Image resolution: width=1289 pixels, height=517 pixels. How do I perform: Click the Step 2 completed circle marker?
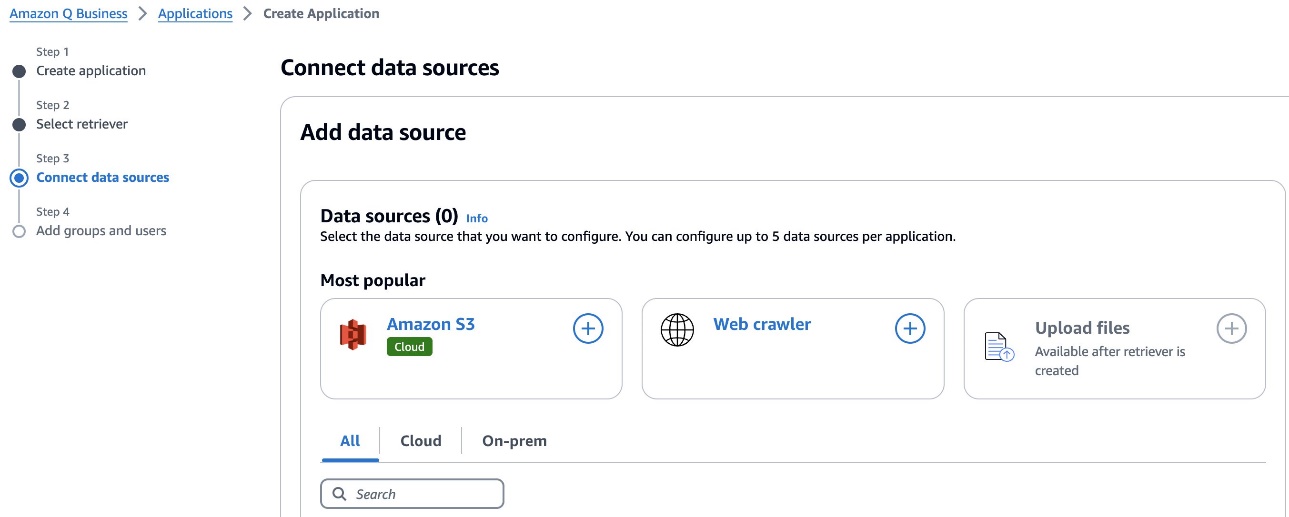[18, 125]
